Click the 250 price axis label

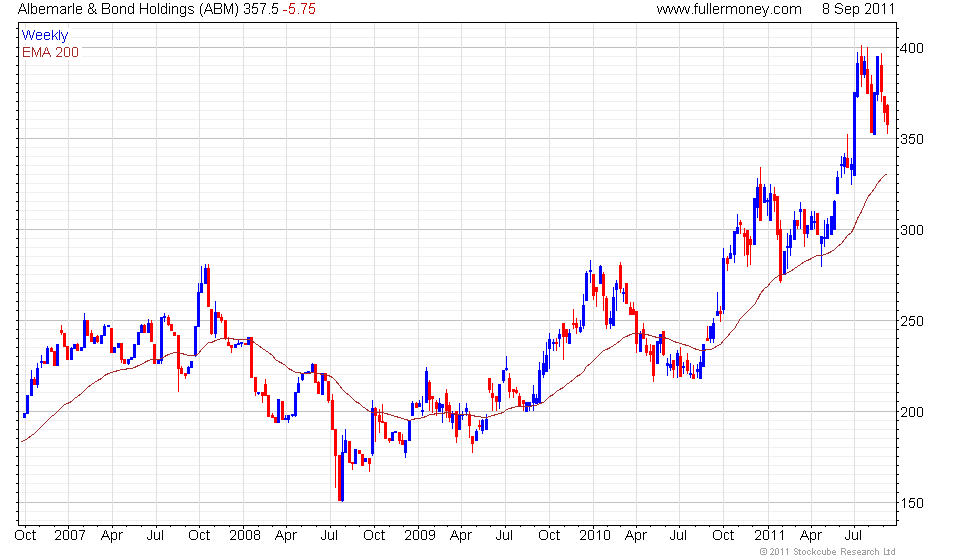910,321
